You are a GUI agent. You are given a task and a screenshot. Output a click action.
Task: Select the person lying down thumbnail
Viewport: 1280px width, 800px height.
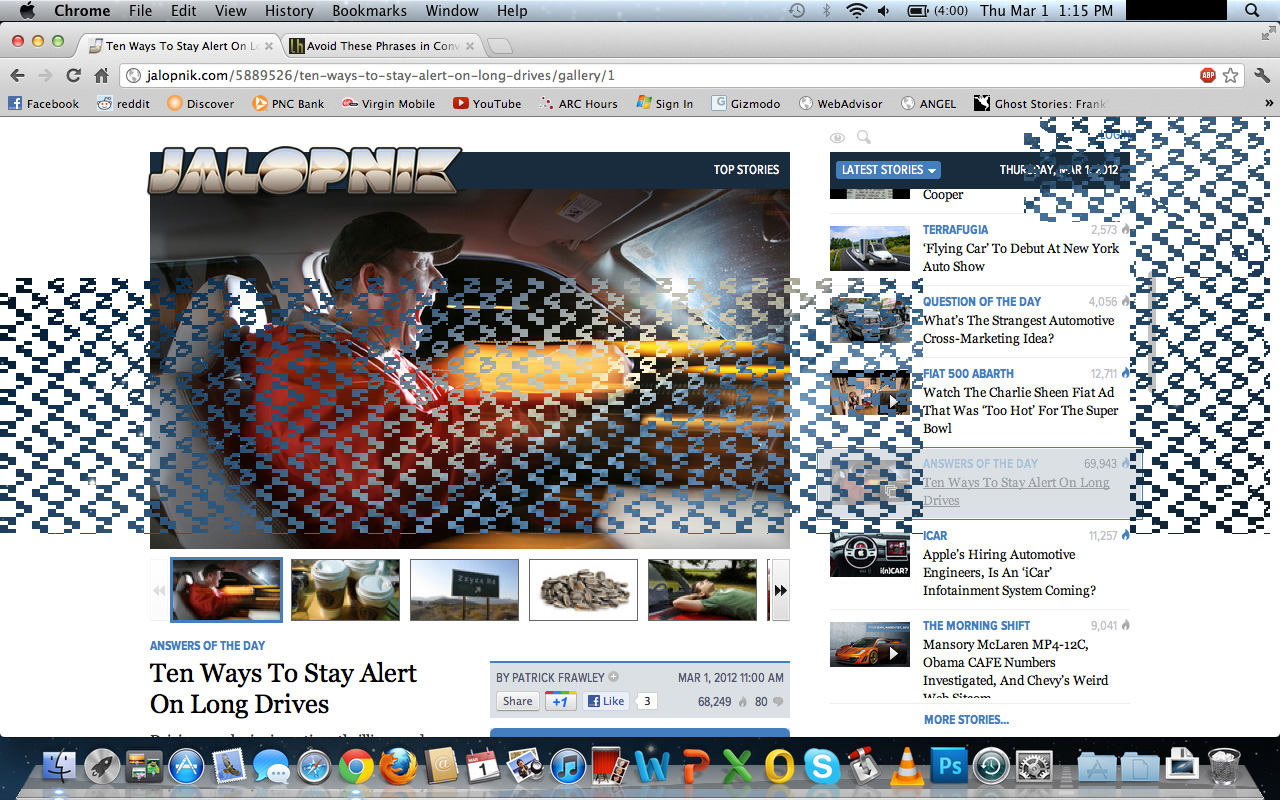[x=702, y=590]
